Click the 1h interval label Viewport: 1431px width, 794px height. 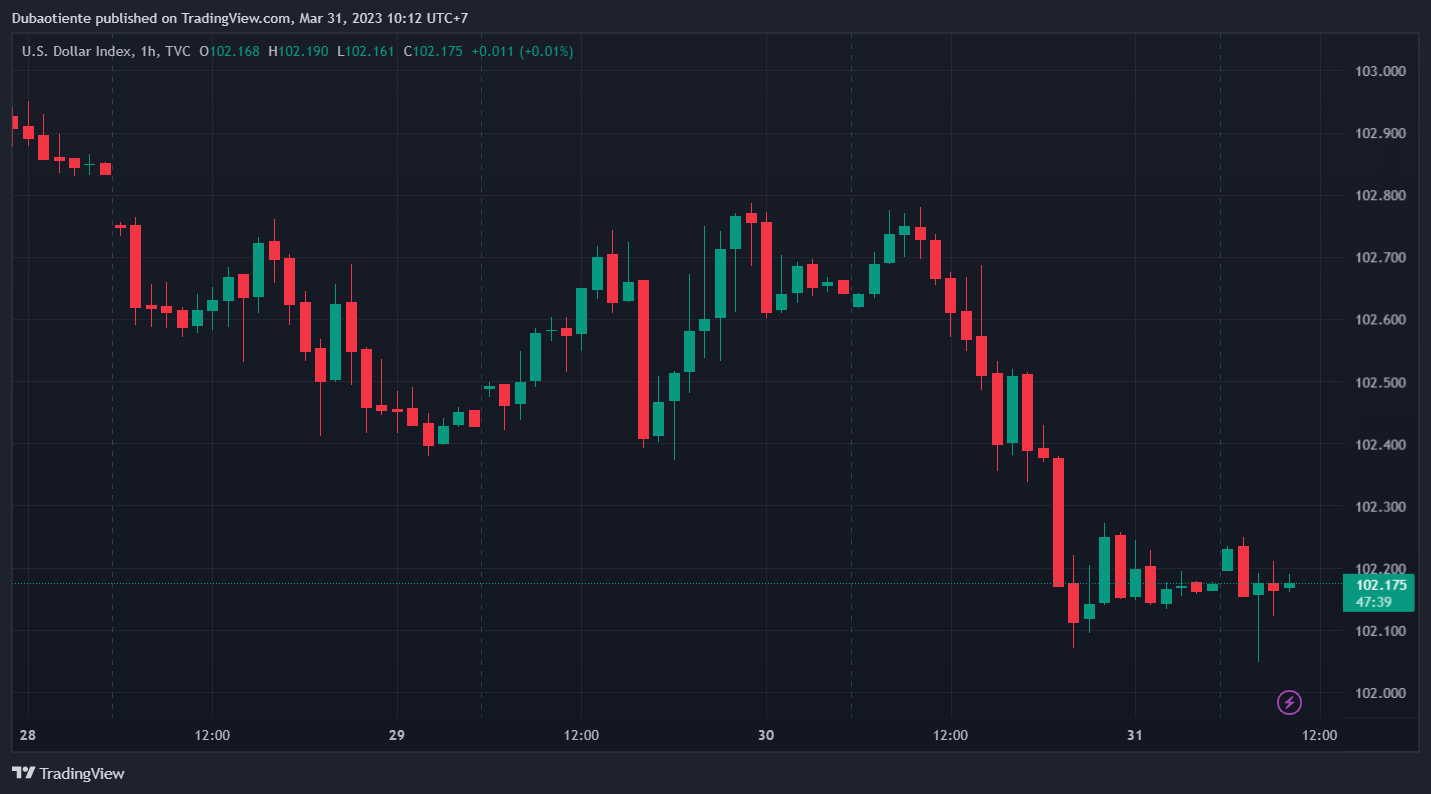point(147,51)
